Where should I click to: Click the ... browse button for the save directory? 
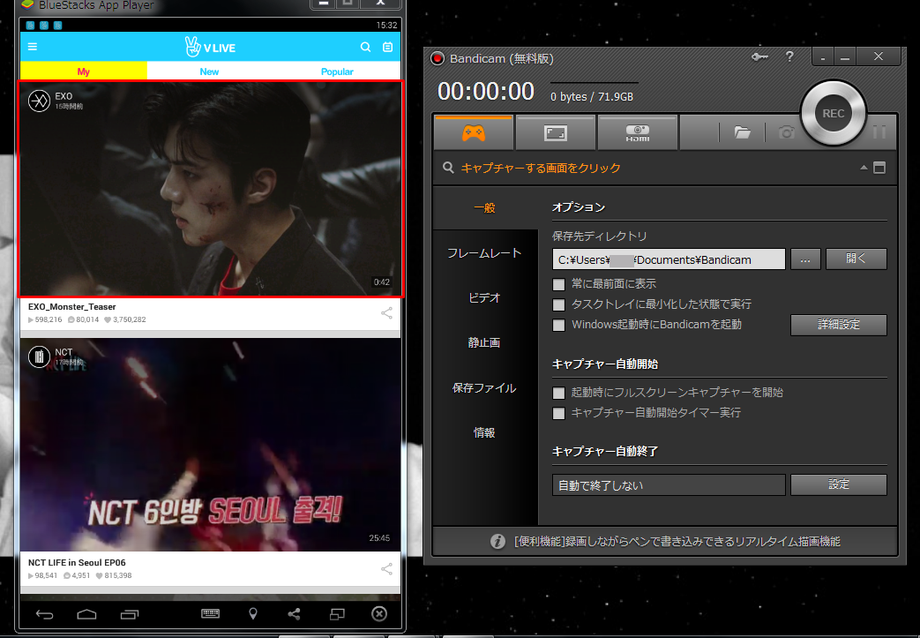pyautogui.click(x=805, y=259)
